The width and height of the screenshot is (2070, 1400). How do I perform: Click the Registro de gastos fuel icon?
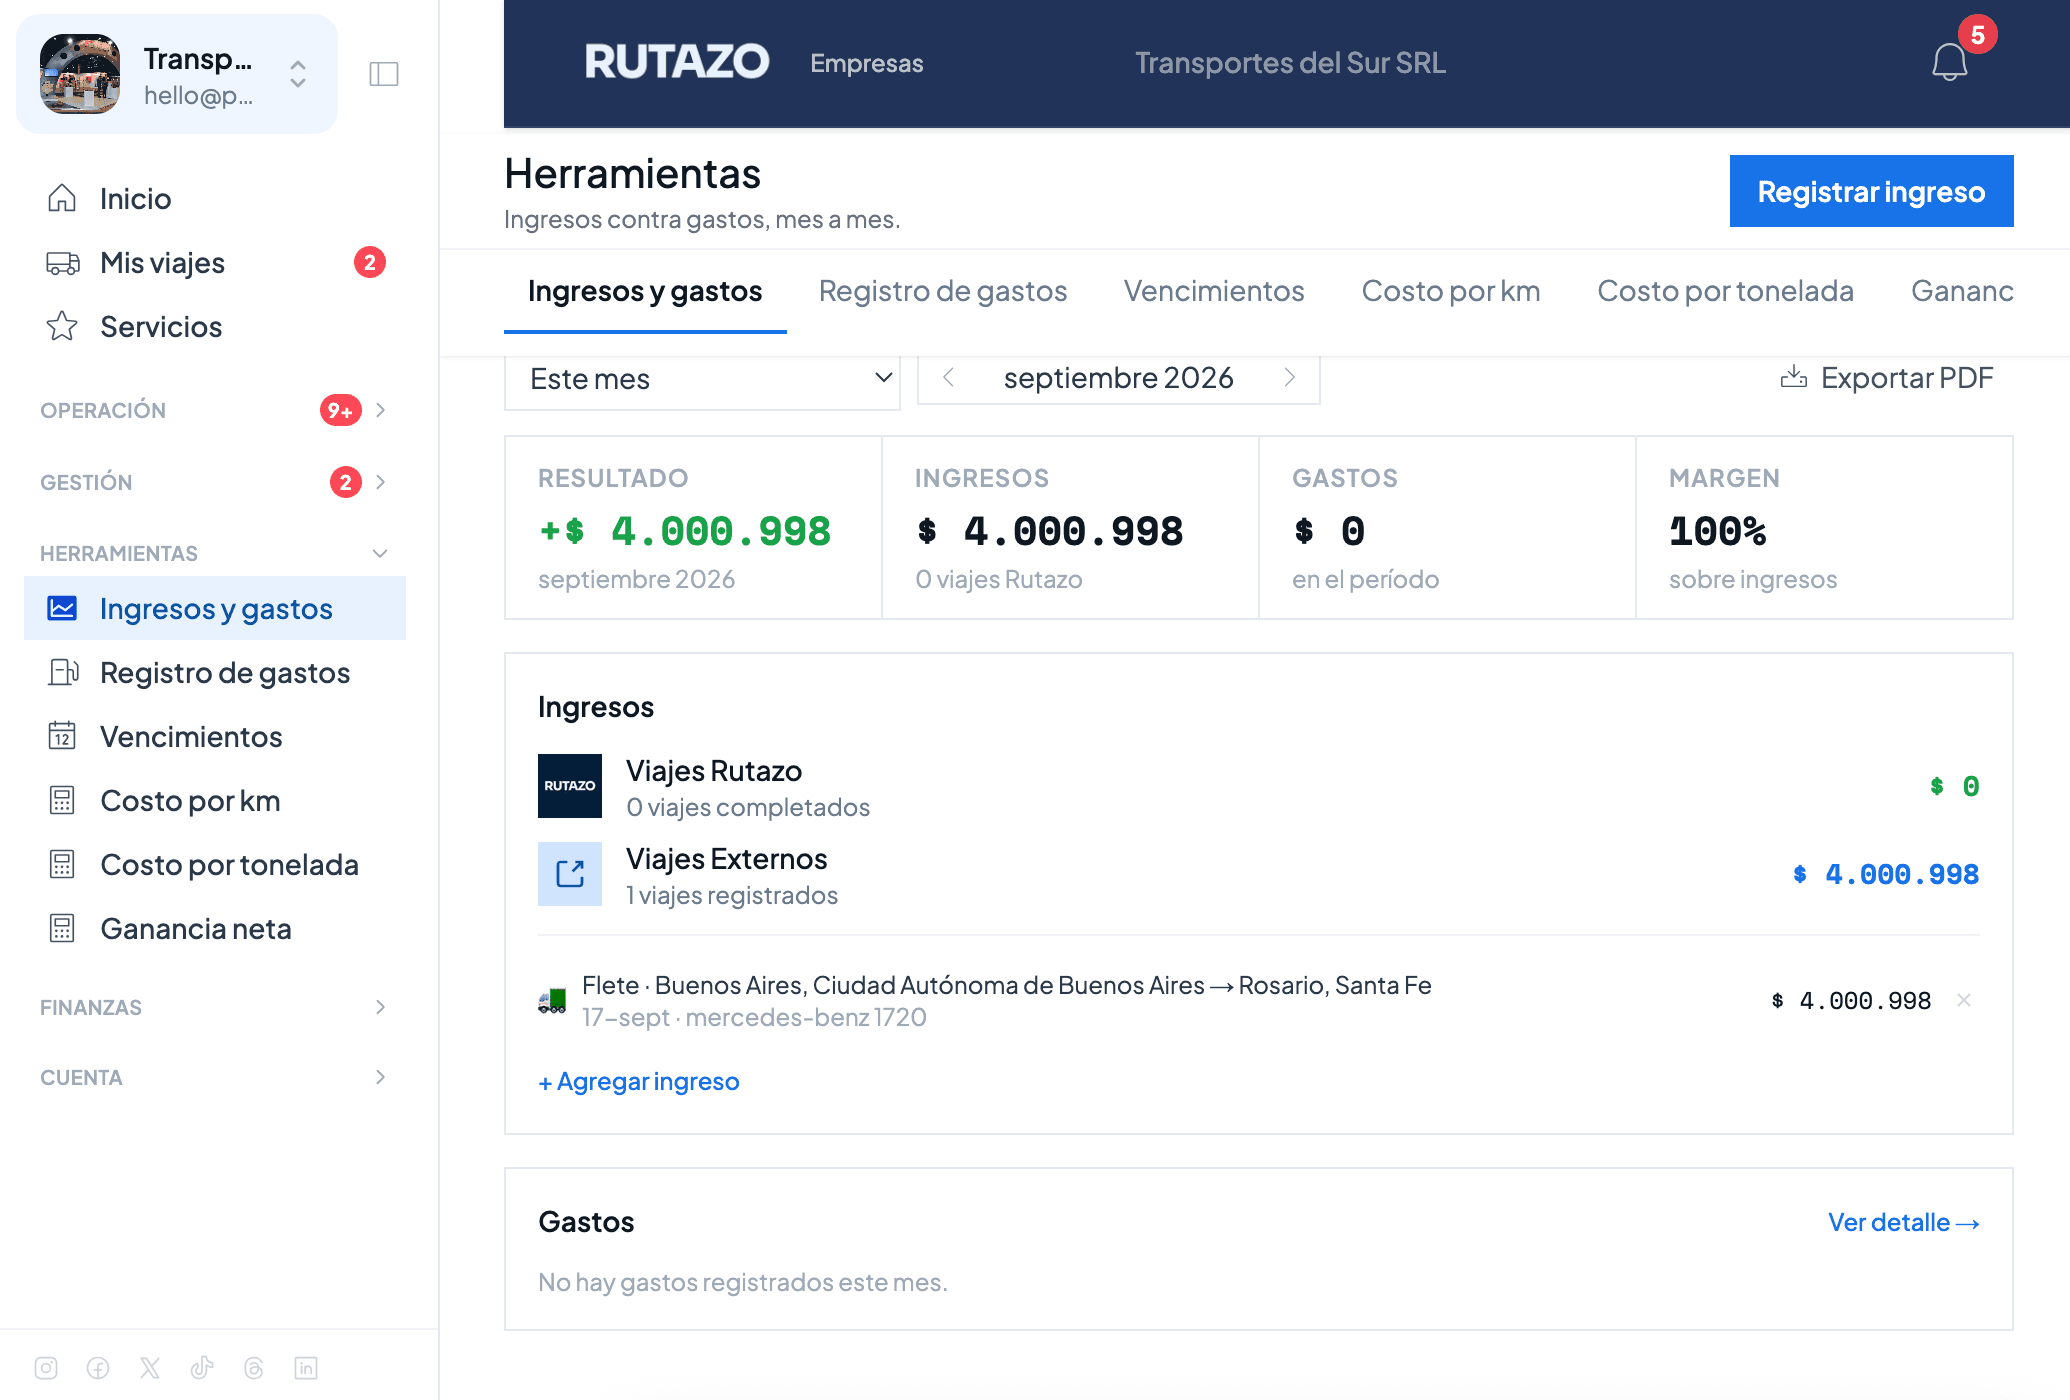[63, 672]
